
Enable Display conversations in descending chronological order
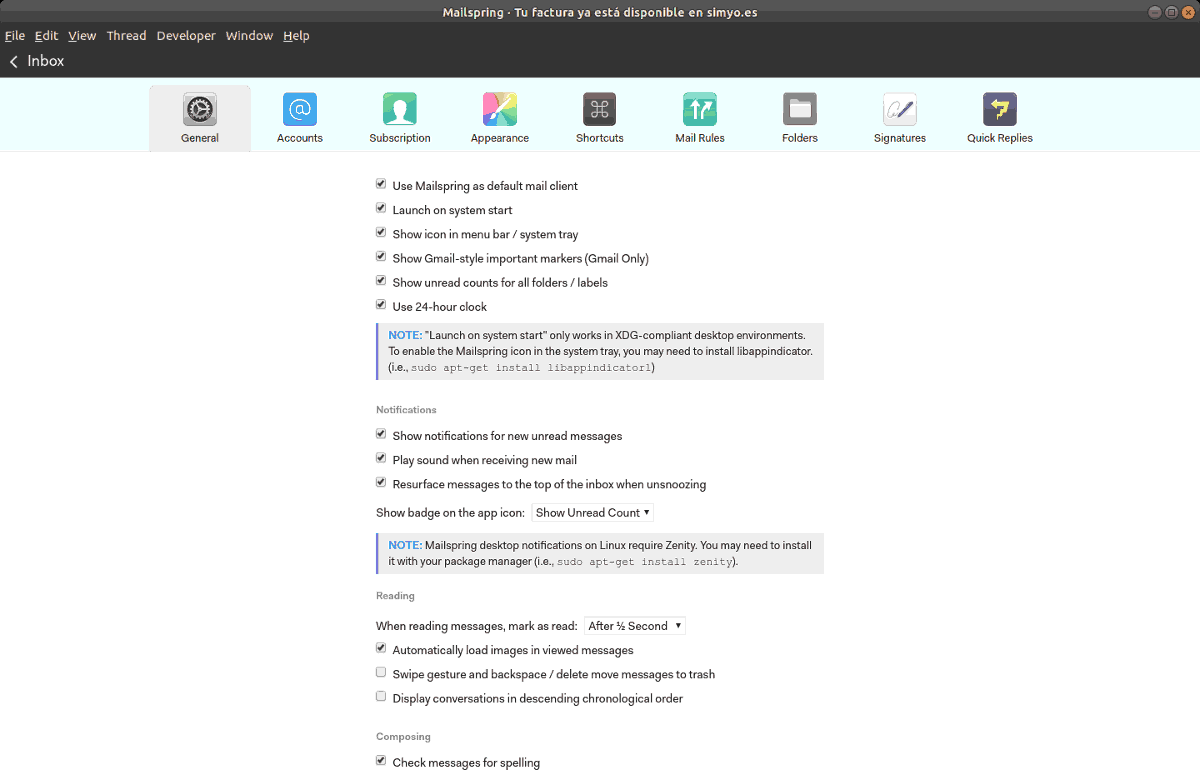(x=381, y=696)
